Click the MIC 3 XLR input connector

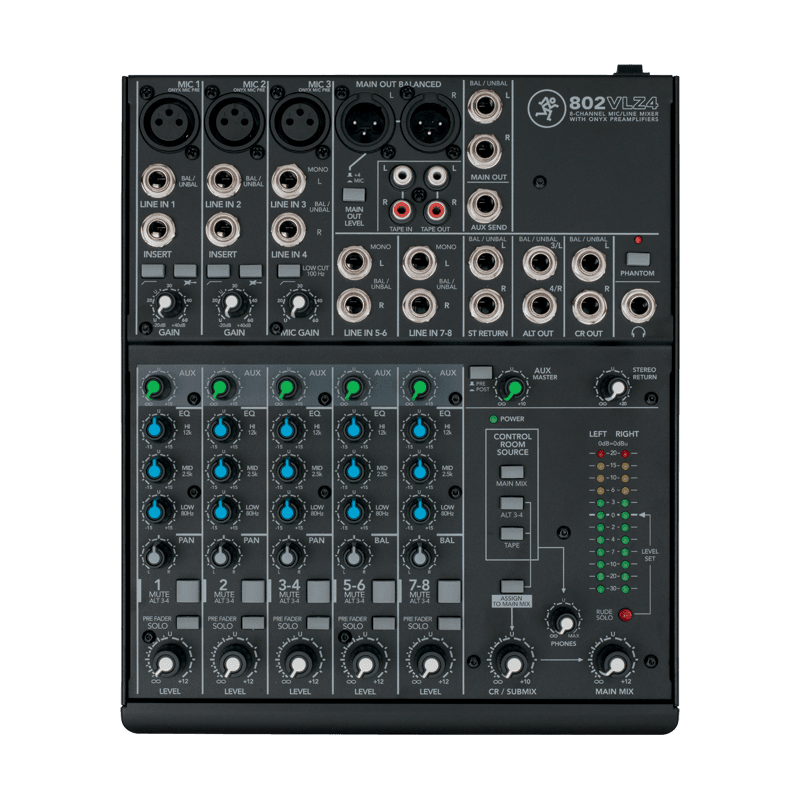click(299, 122)
